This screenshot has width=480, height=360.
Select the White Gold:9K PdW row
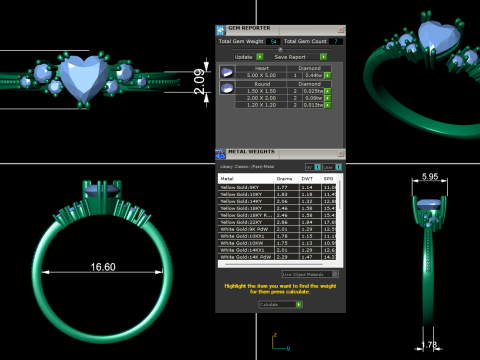277,229
